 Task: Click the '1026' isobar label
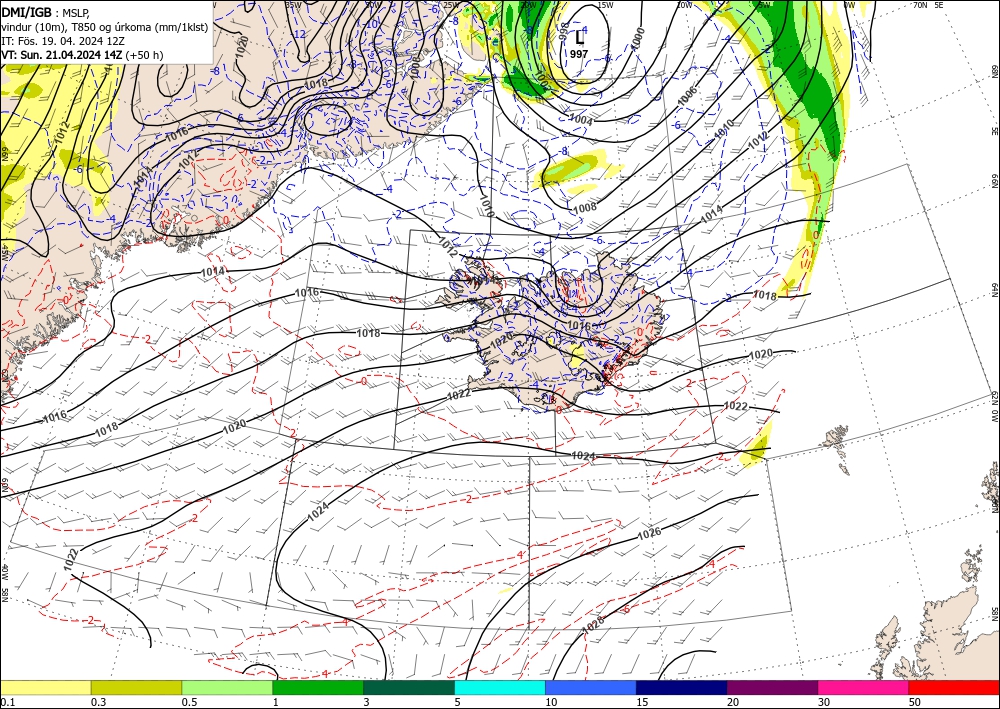tap(649, 534)
